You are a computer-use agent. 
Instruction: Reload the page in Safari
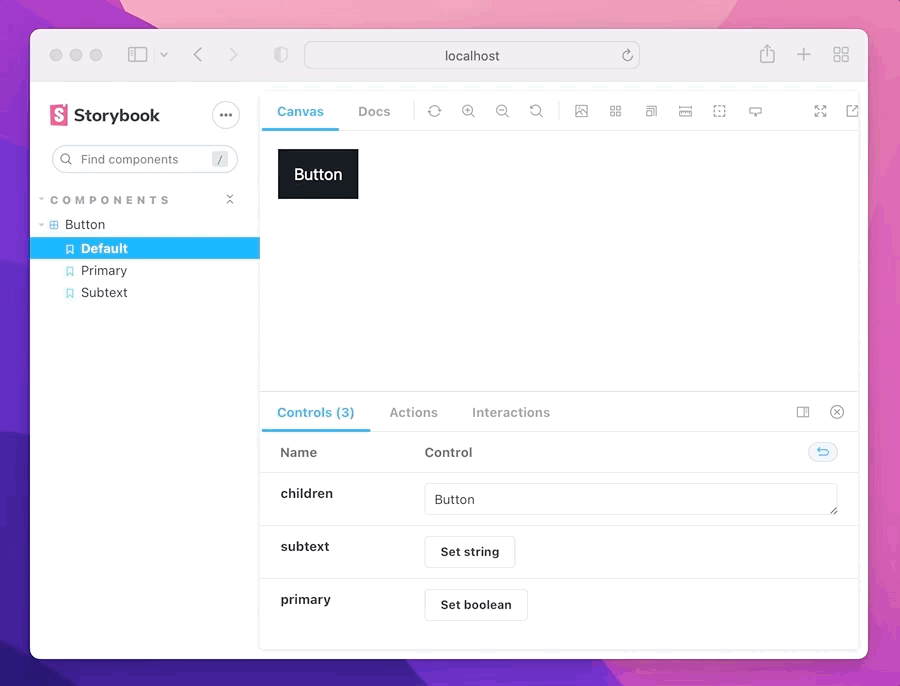pos(627,55)
